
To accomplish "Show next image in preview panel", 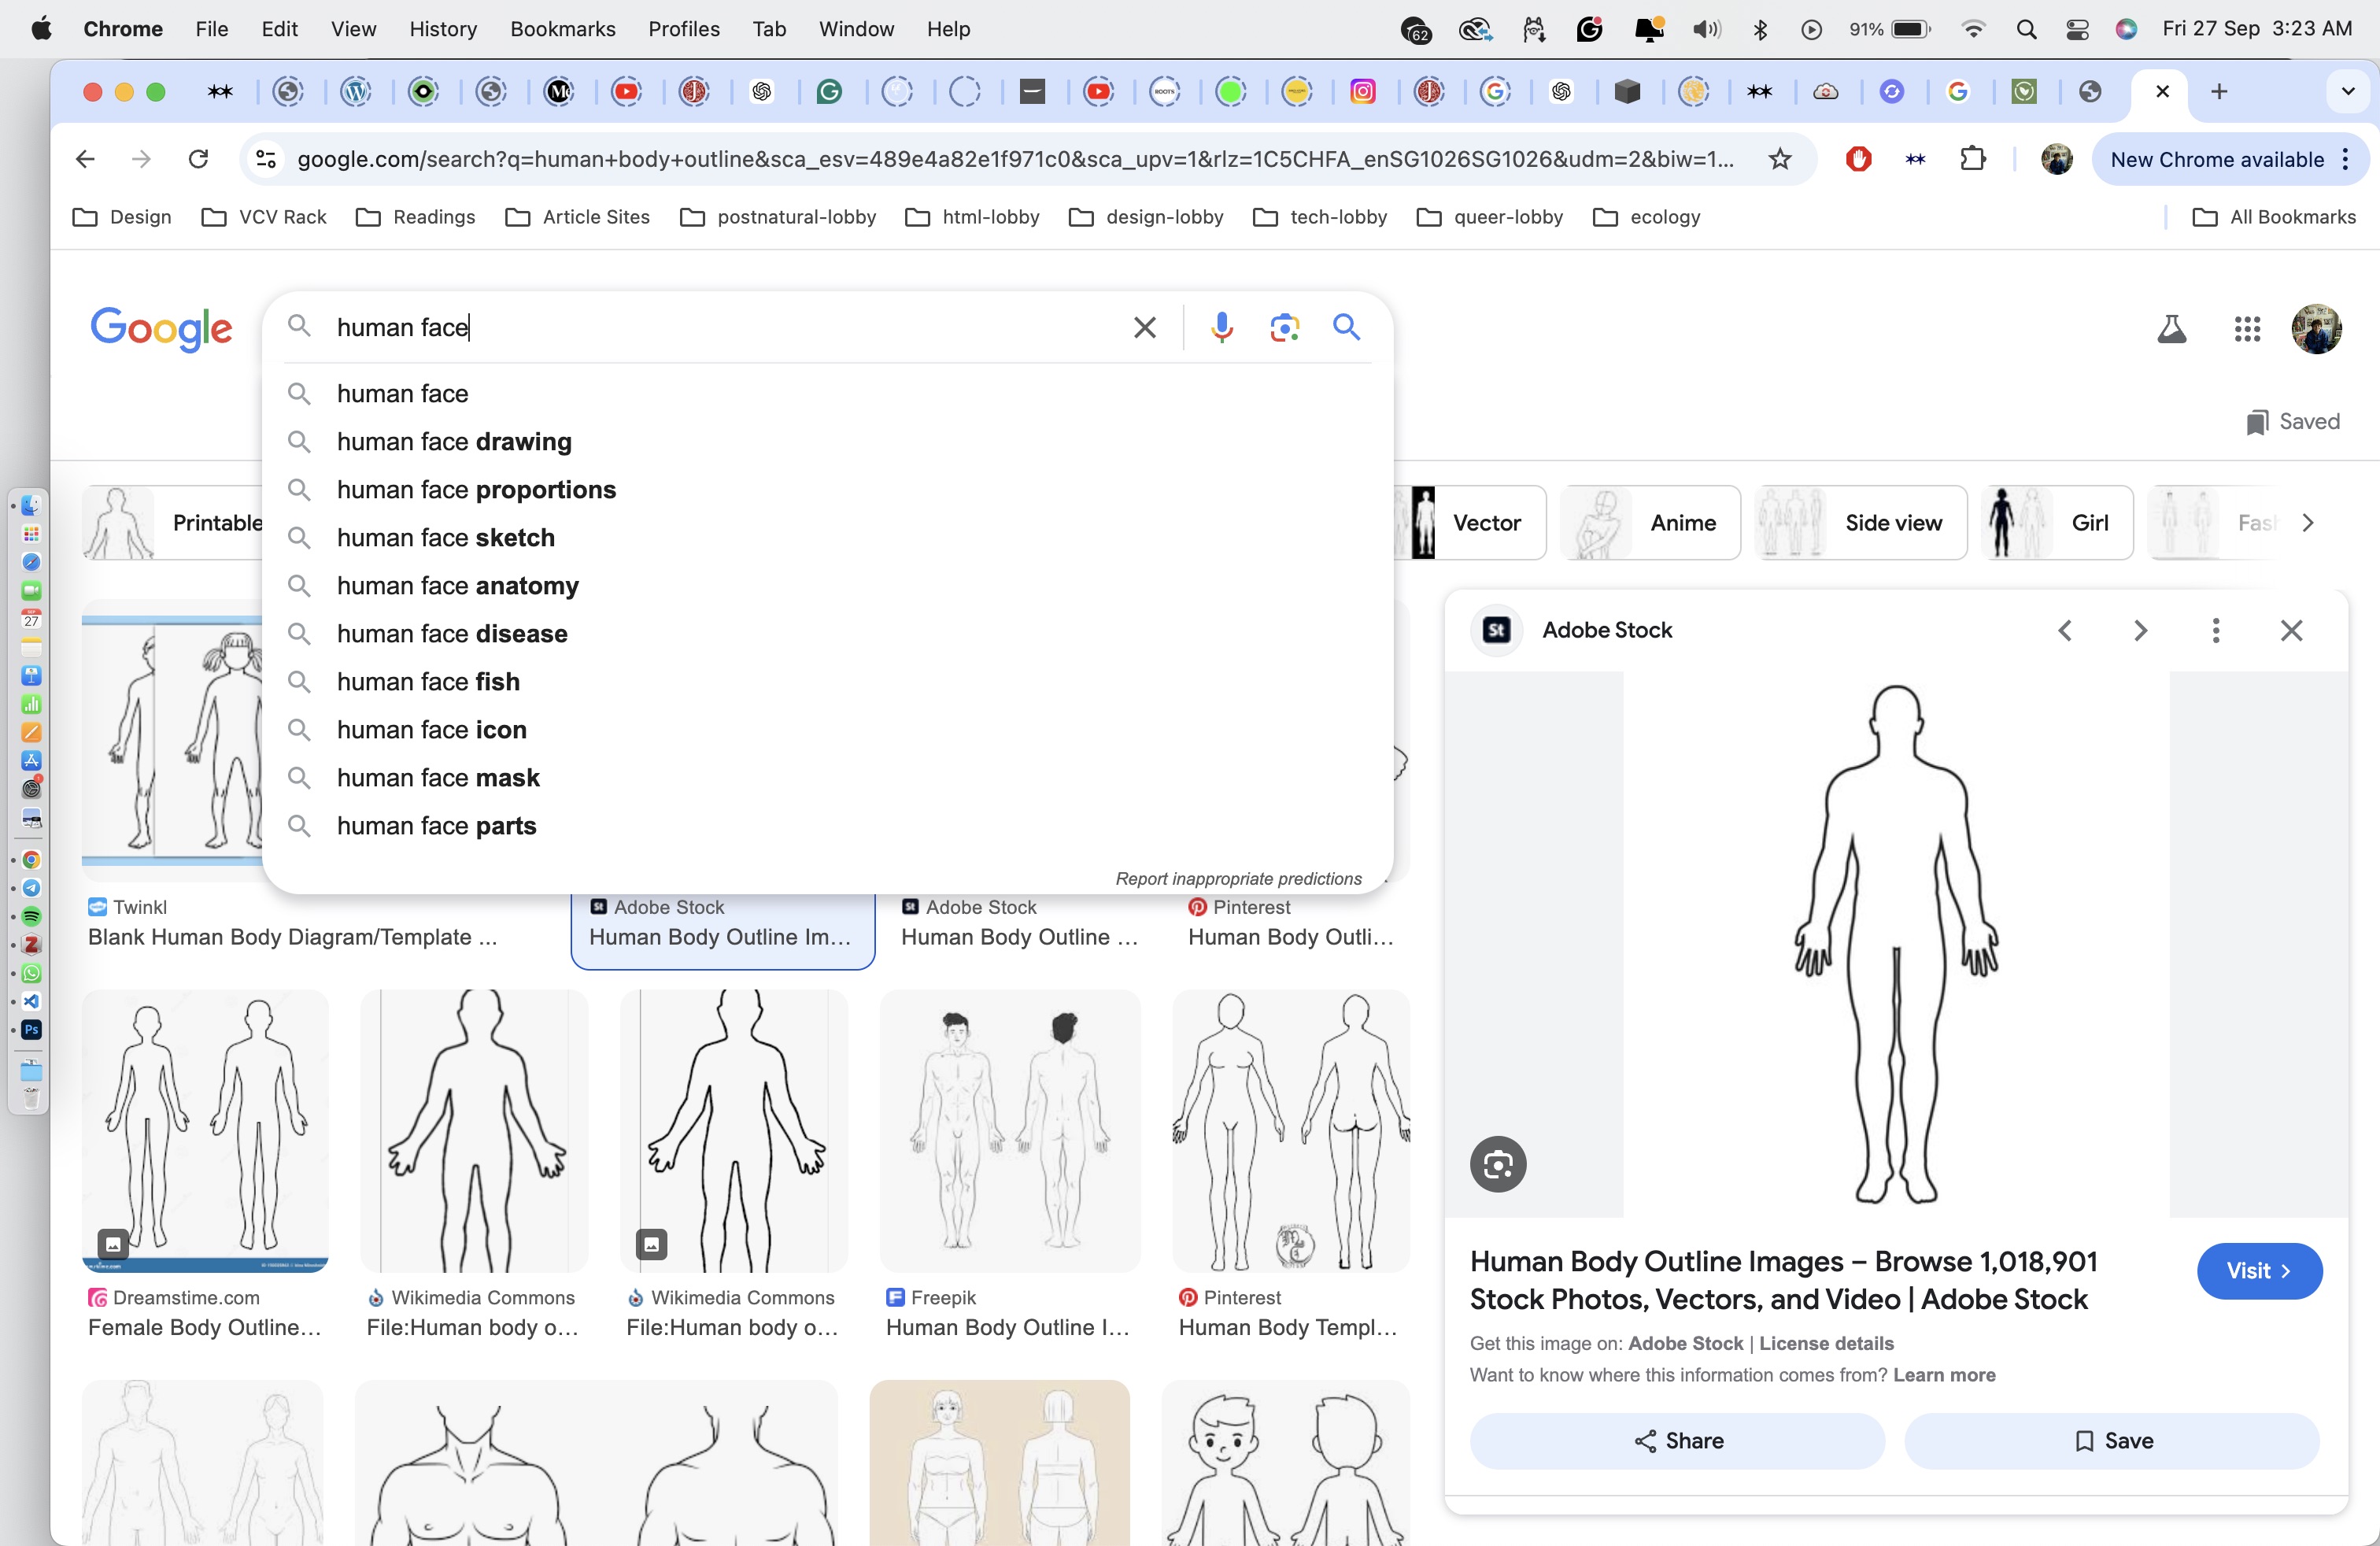I will 2140,630.
